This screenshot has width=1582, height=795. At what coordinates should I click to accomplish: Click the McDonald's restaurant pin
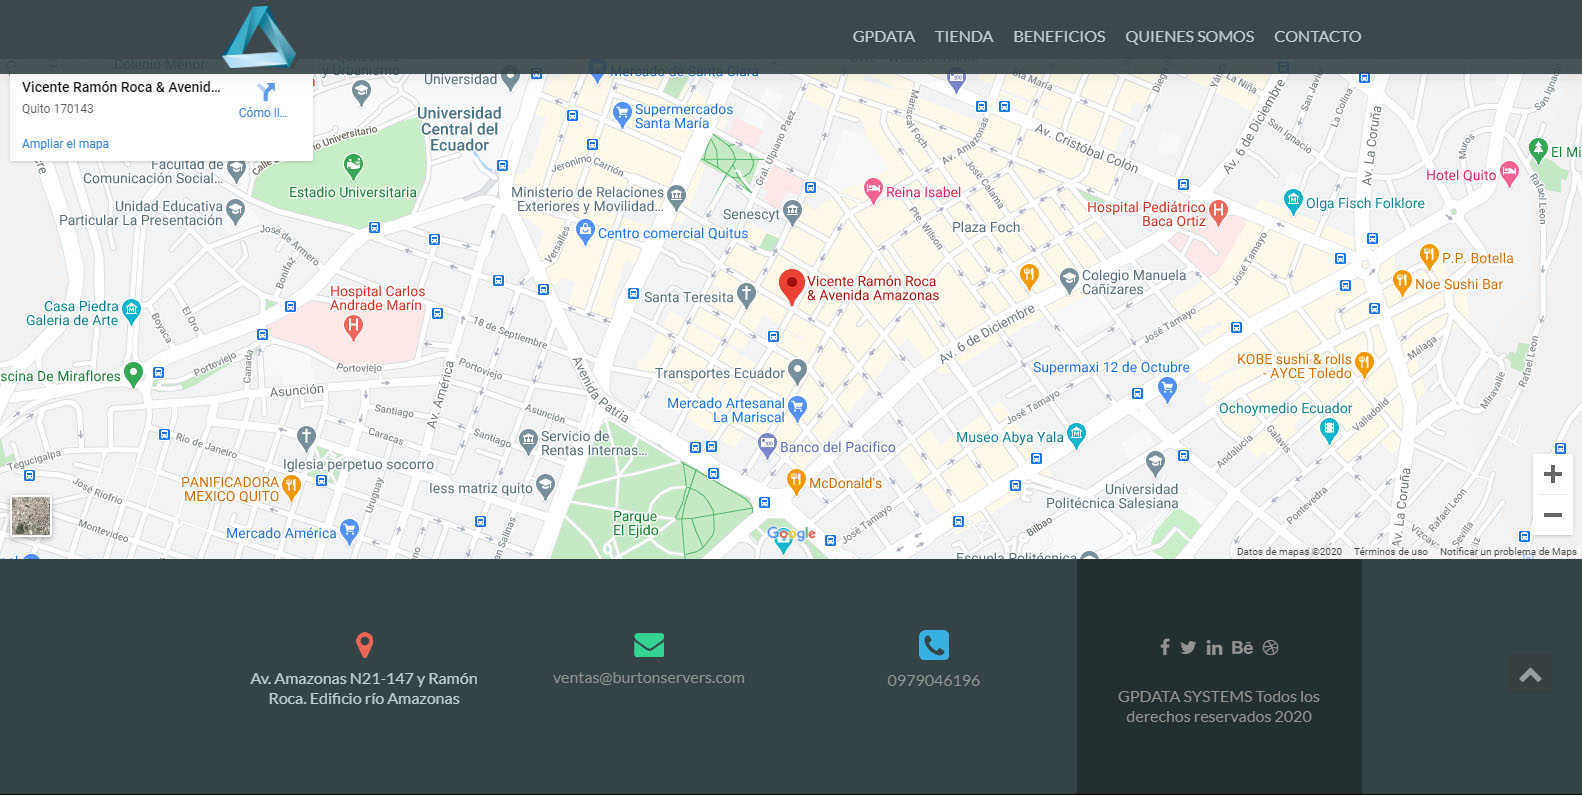pyautogui.click(x=796, y=482)
